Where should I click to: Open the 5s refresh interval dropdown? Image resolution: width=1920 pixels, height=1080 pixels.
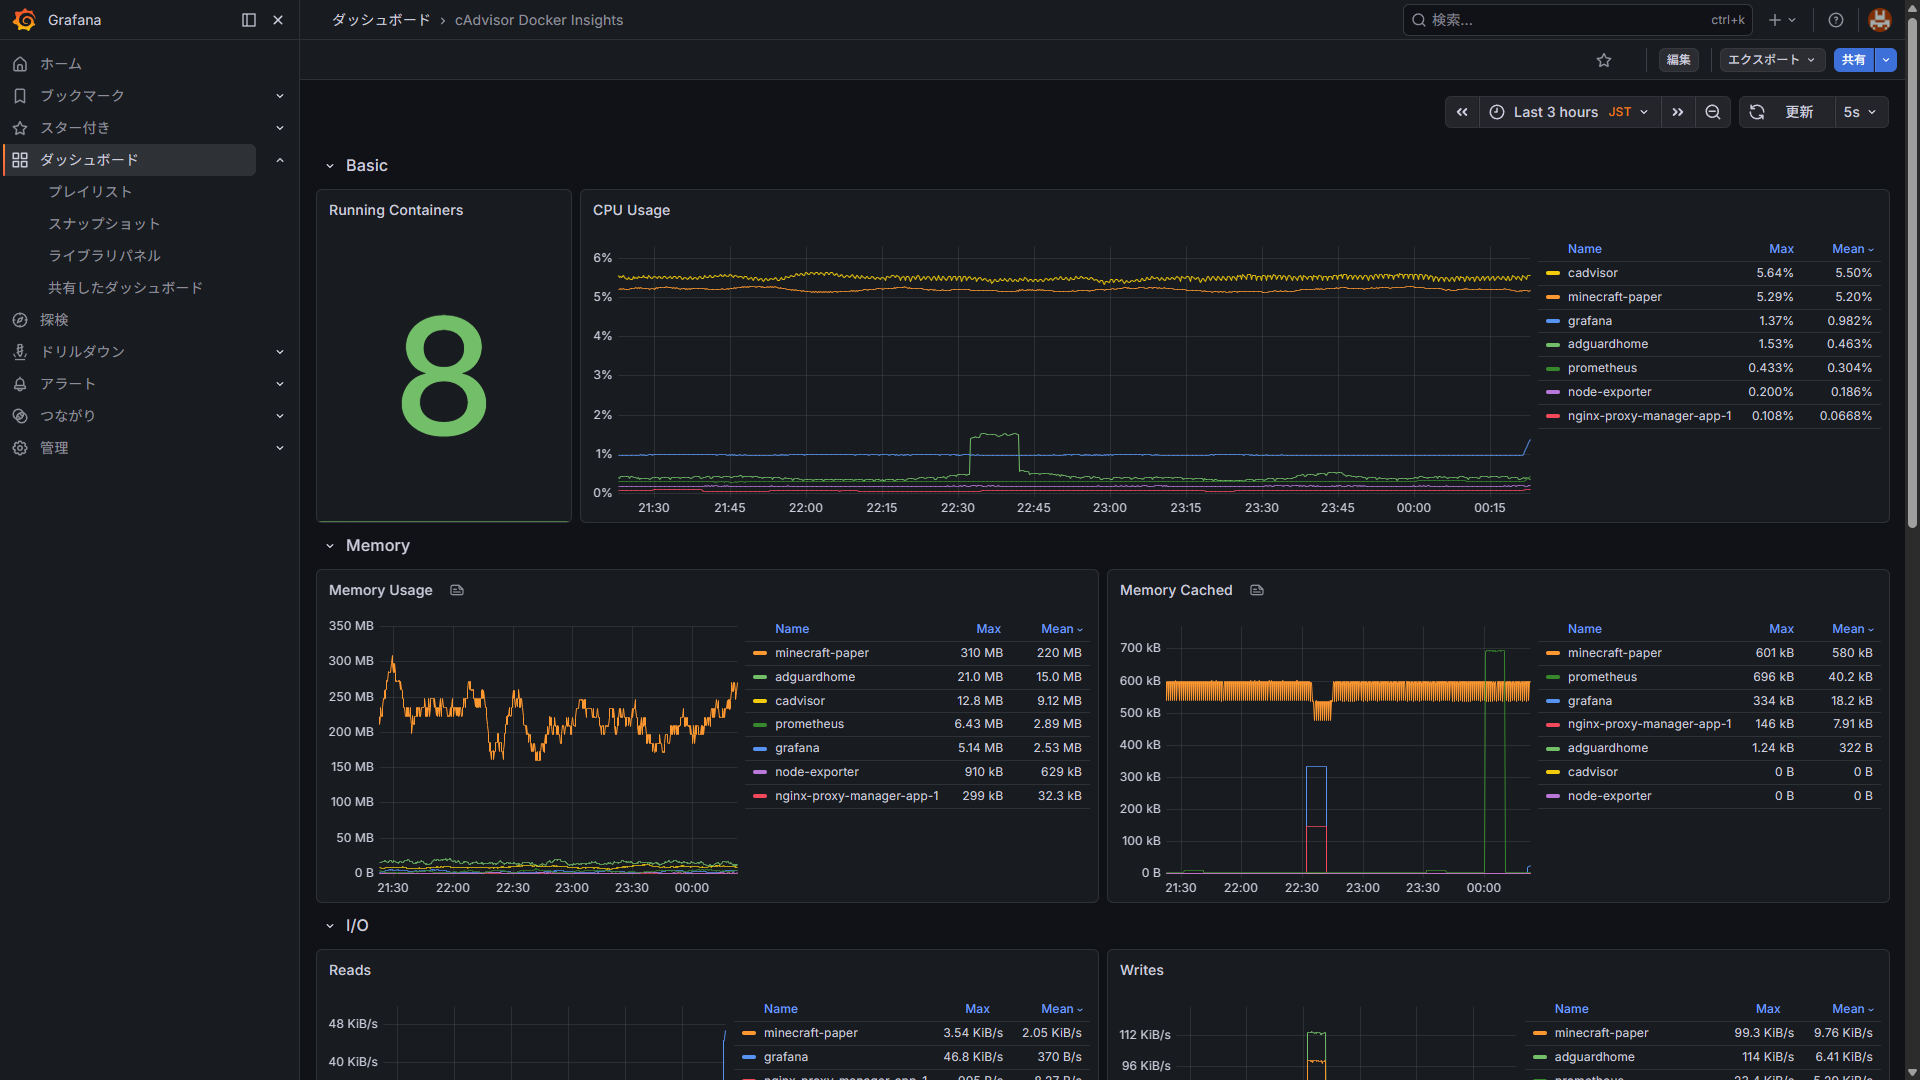pos(1860,112)
